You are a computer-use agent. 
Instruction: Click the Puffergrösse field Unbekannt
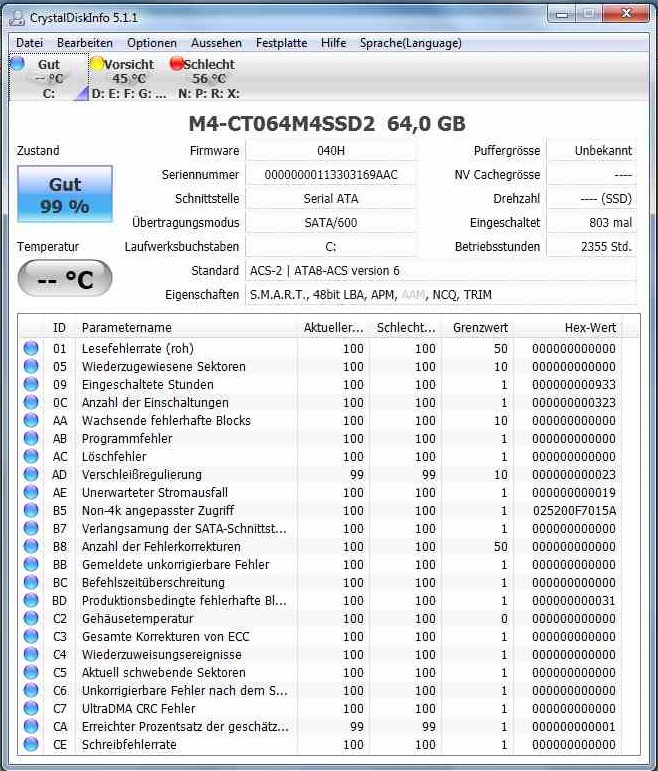592,150
